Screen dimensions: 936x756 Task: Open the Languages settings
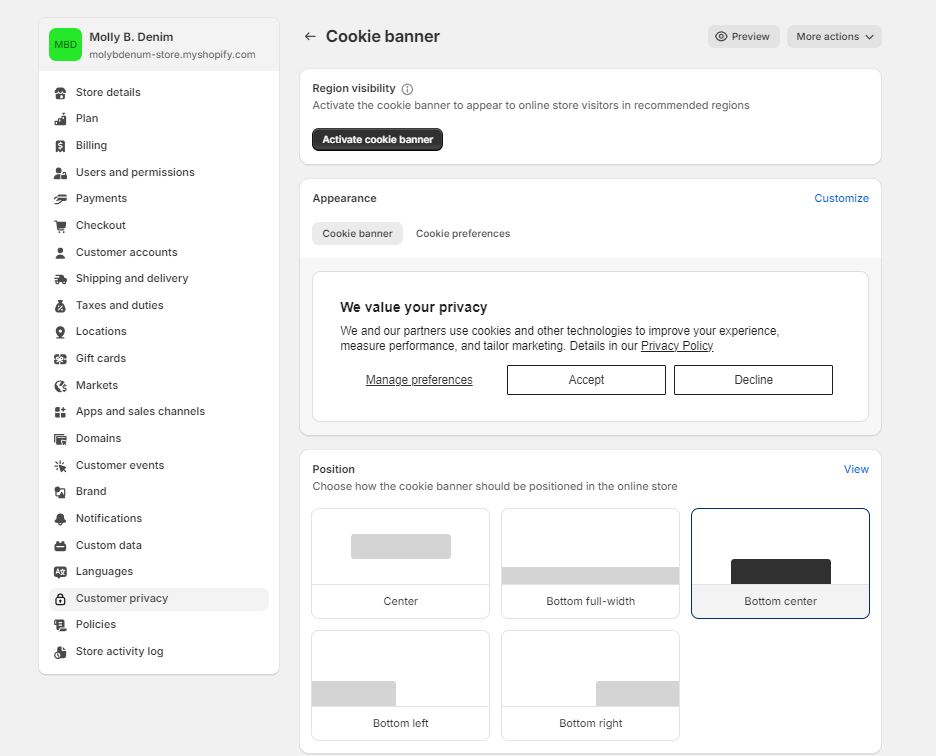click(159, 572)
